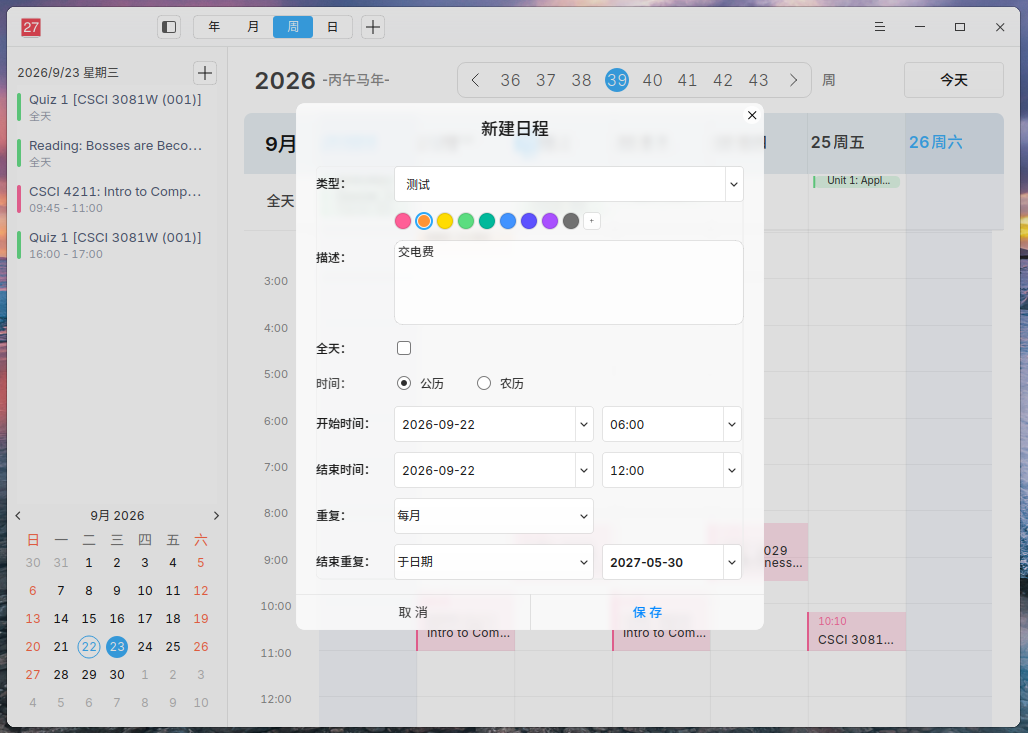The height and width of the screenshot is (733, 1028).
Task: Open the start date dropdown
Action: click(494, 424)
